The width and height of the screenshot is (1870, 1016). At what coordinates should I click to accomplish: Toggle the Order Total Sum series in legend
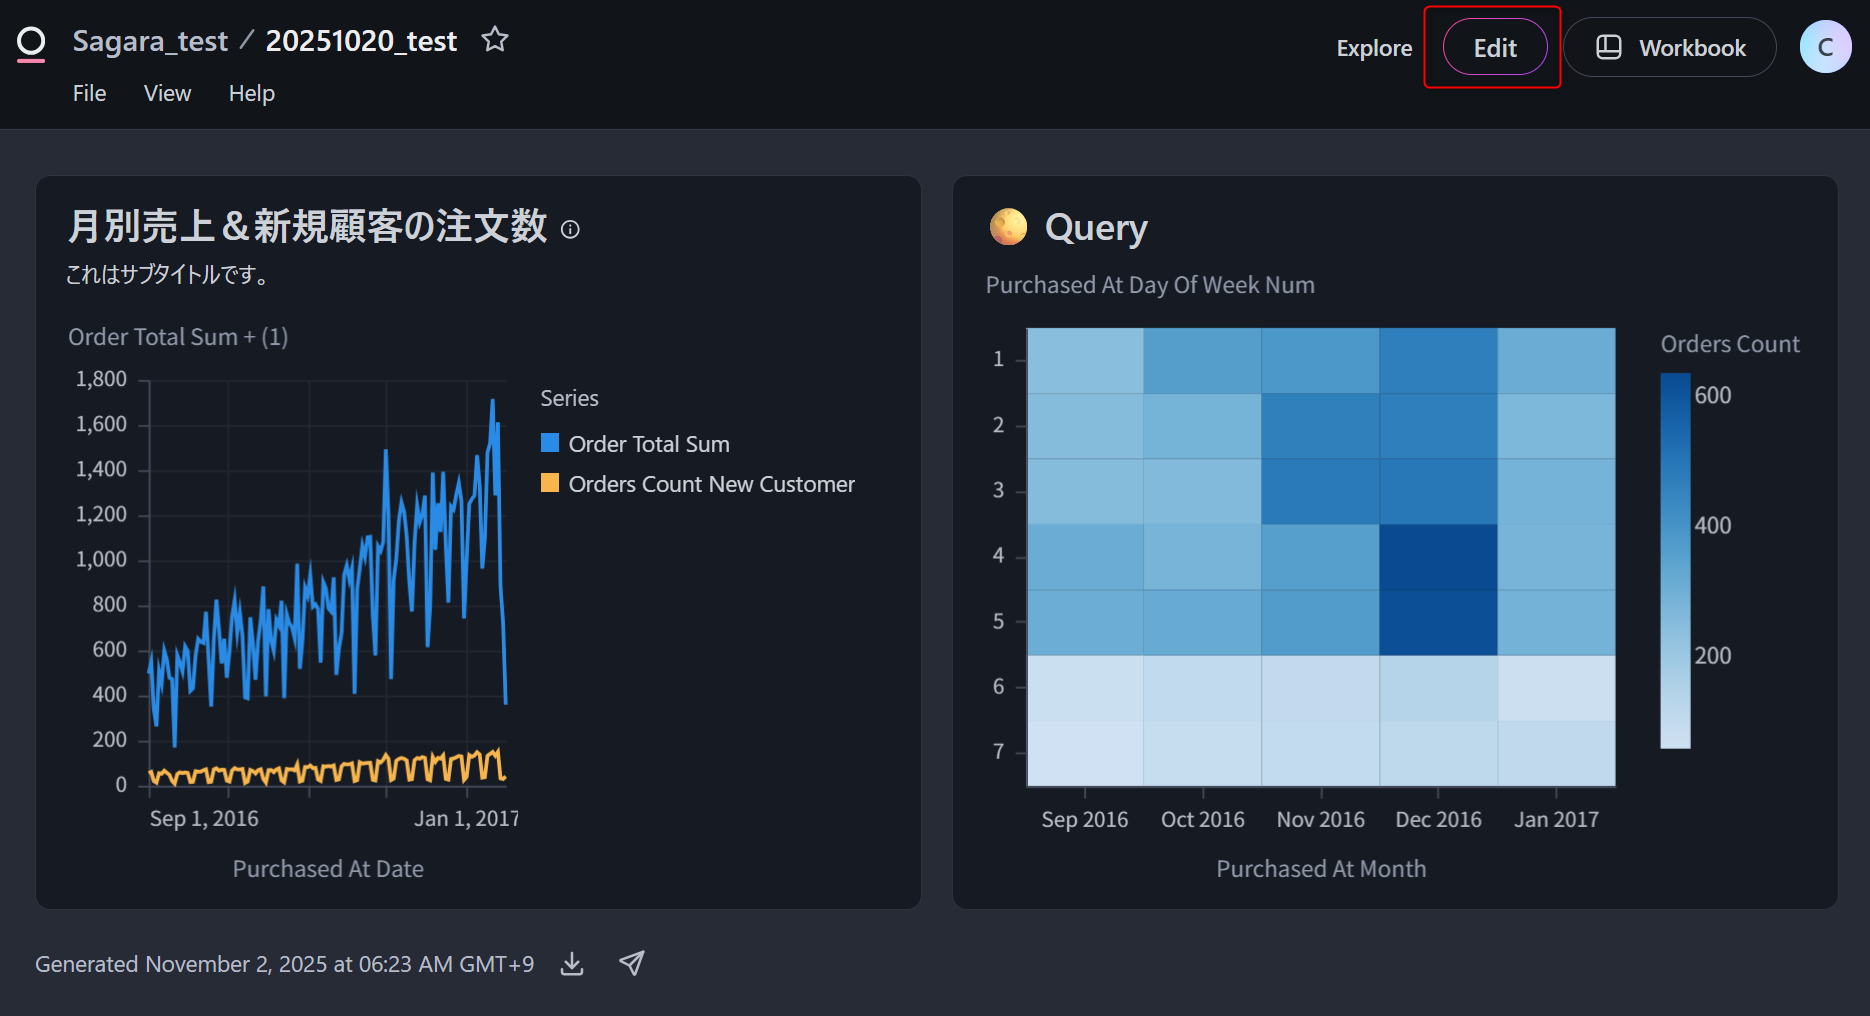click(x=648, y=444)
